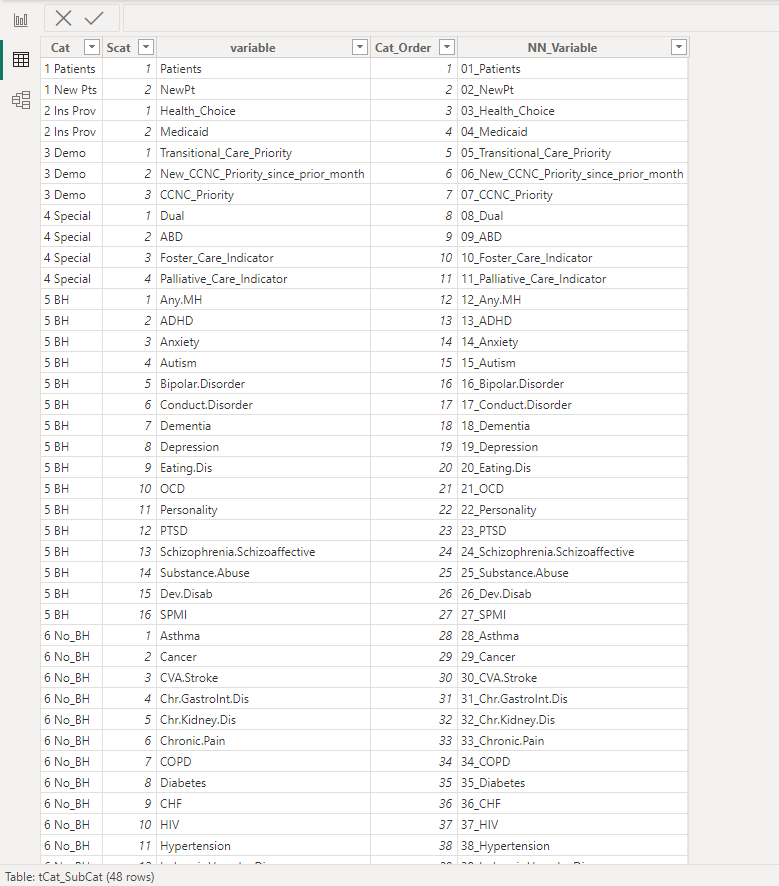
Task: Click the 'CHF' variable cell
Action: [x=263, y=804]
